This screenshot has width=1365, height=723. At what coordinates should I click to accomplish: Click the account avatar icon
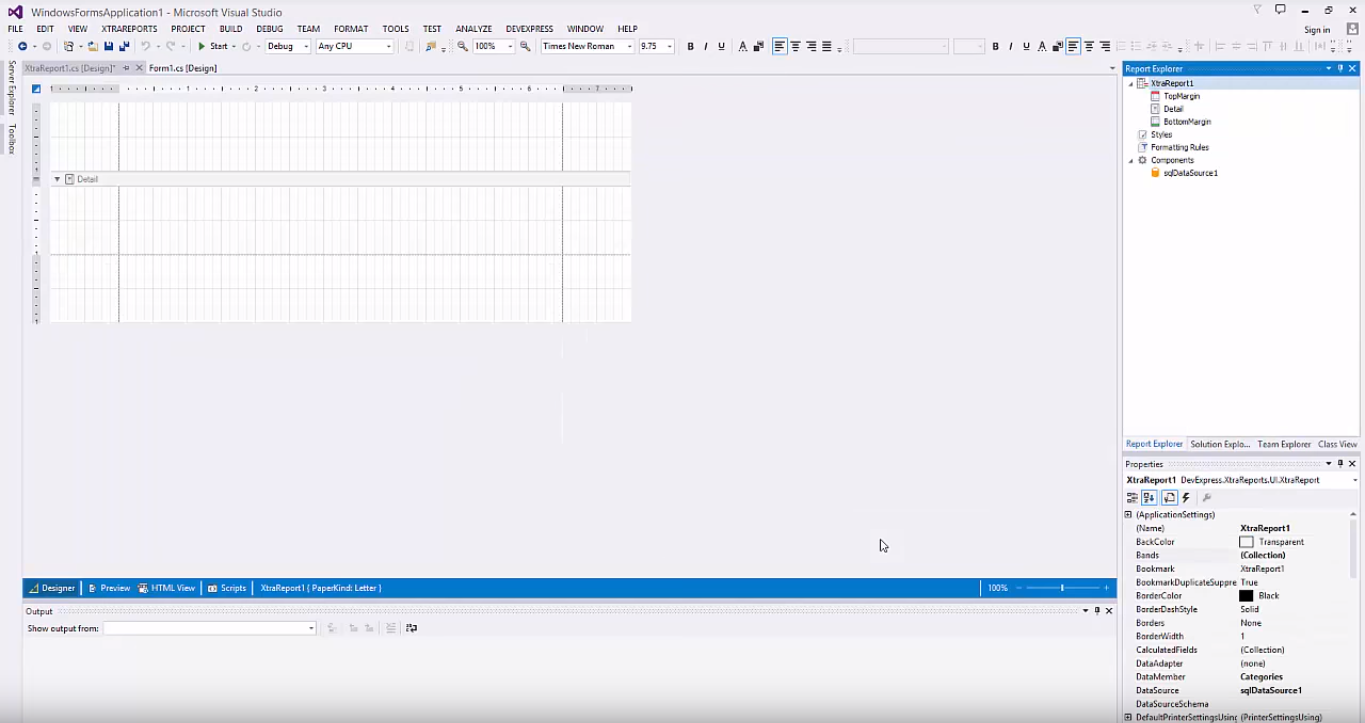click(x=1352, y=29)
